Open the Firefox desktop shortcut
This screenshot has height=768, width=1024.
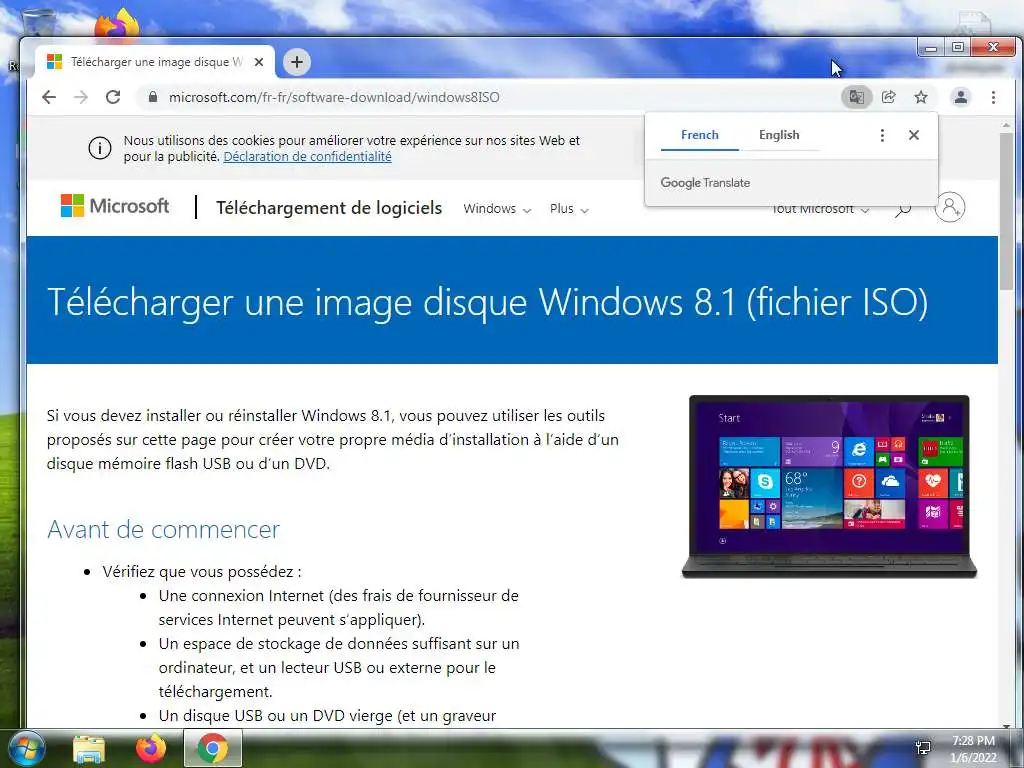(x=118, y=24)
